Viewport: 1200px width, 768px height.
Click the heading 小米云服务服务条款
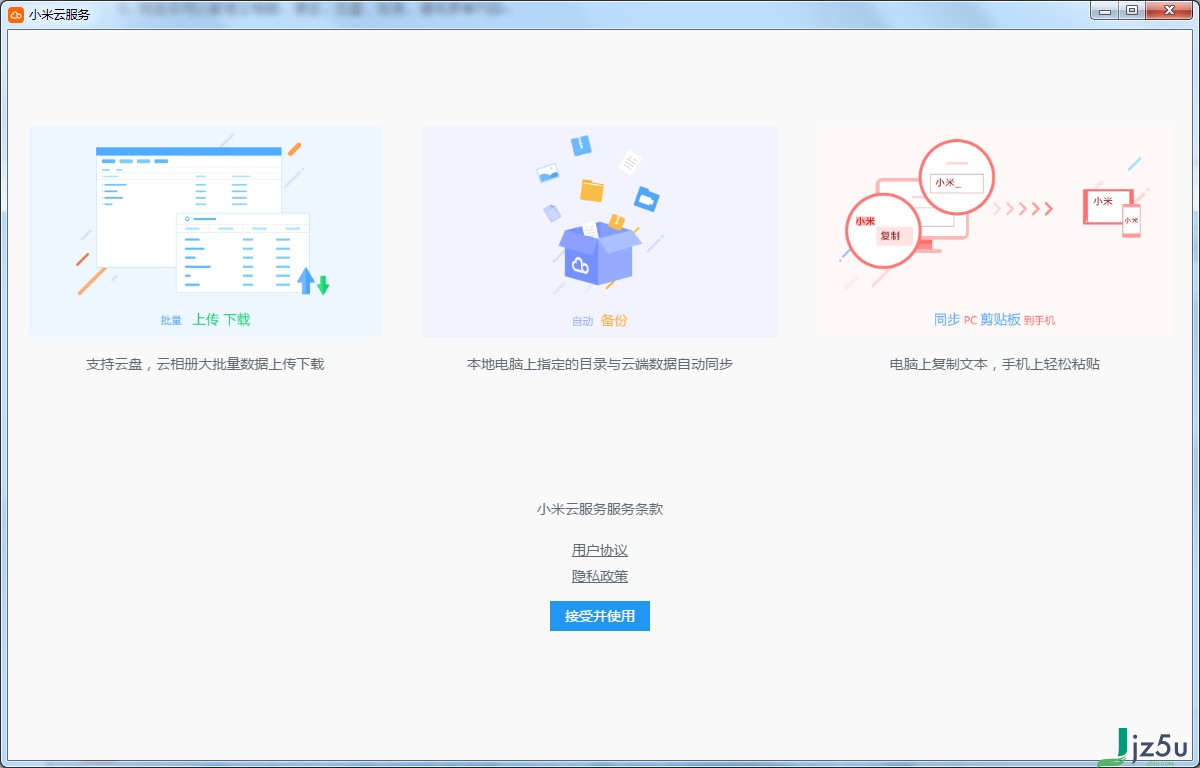point(600,509)
